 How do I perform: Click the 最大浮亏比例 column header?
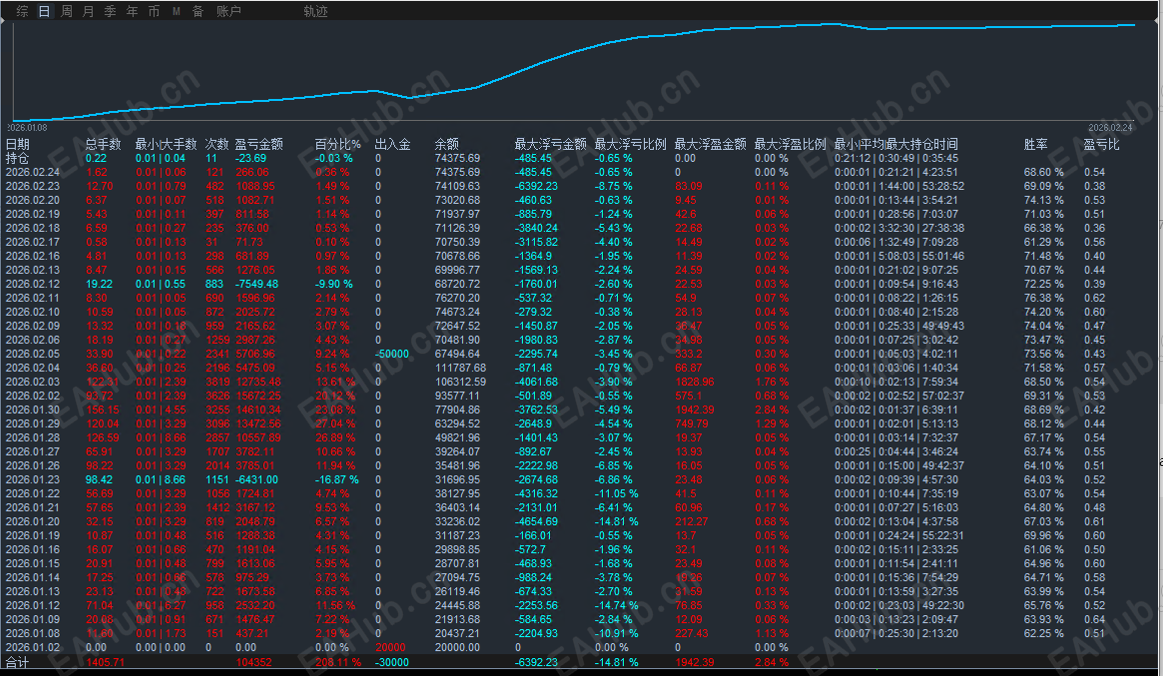click(630, 144)
